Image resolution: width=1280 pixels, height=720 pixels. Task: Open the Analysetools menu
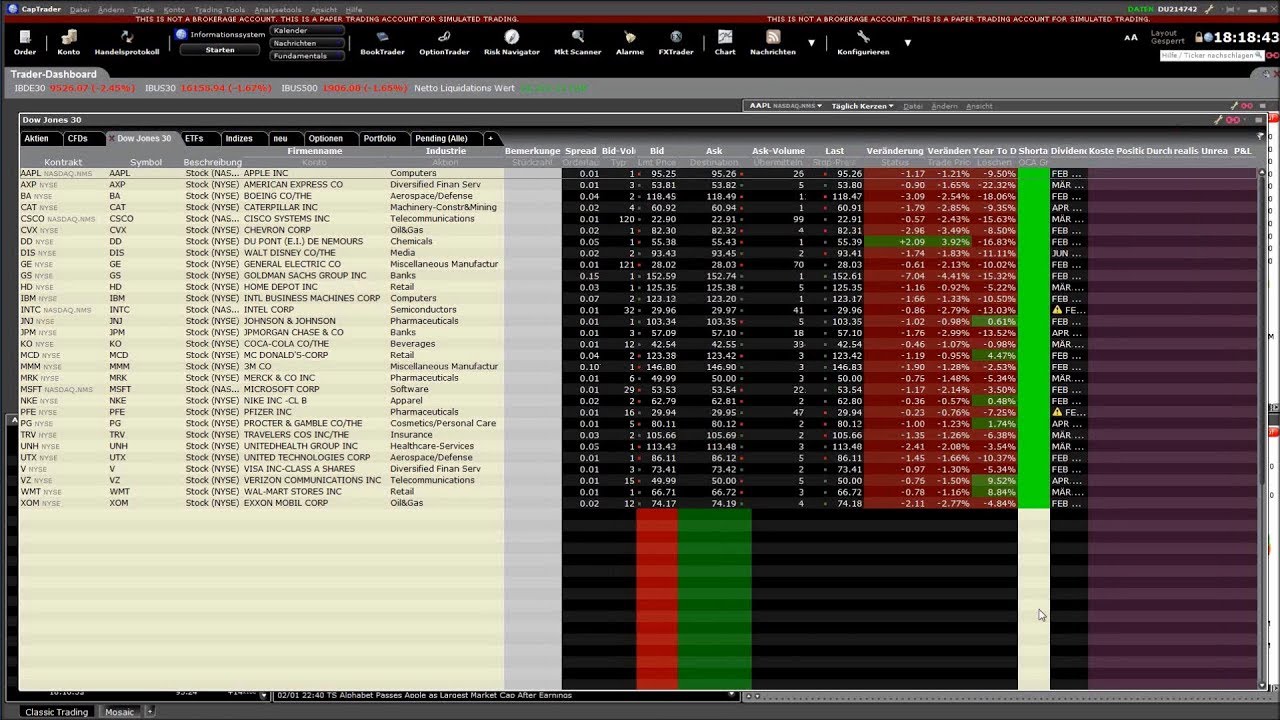pos(278,9)
